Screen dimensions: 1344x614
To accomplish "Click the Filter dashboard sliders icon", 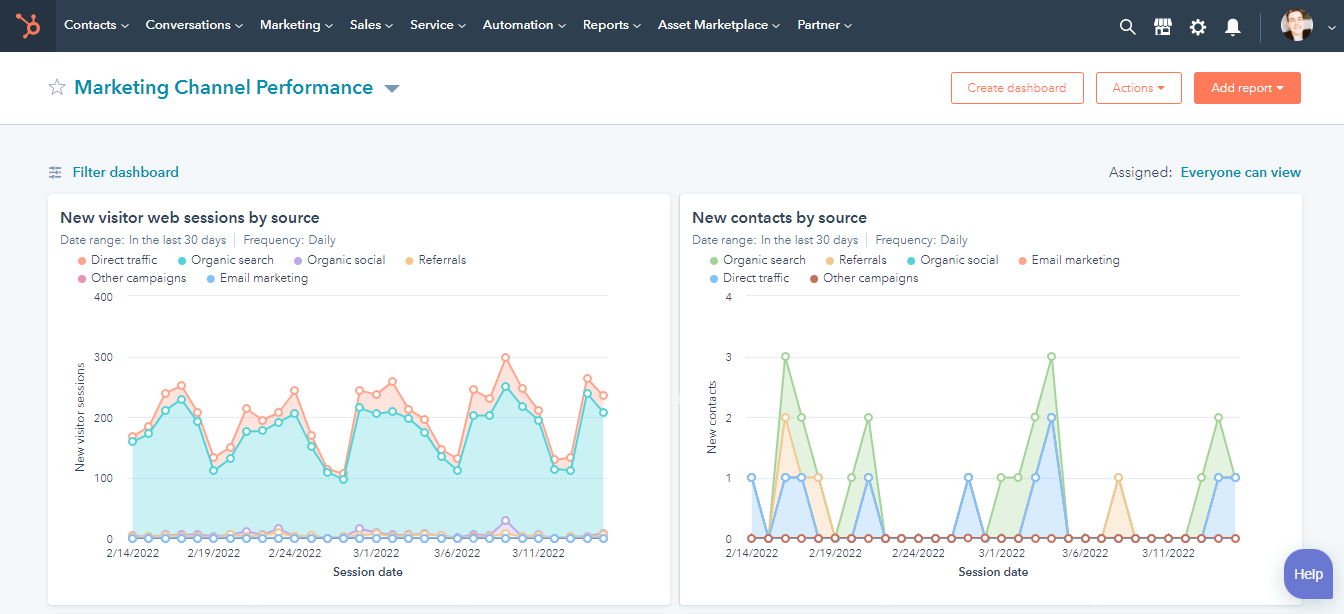I will (55, 172).
